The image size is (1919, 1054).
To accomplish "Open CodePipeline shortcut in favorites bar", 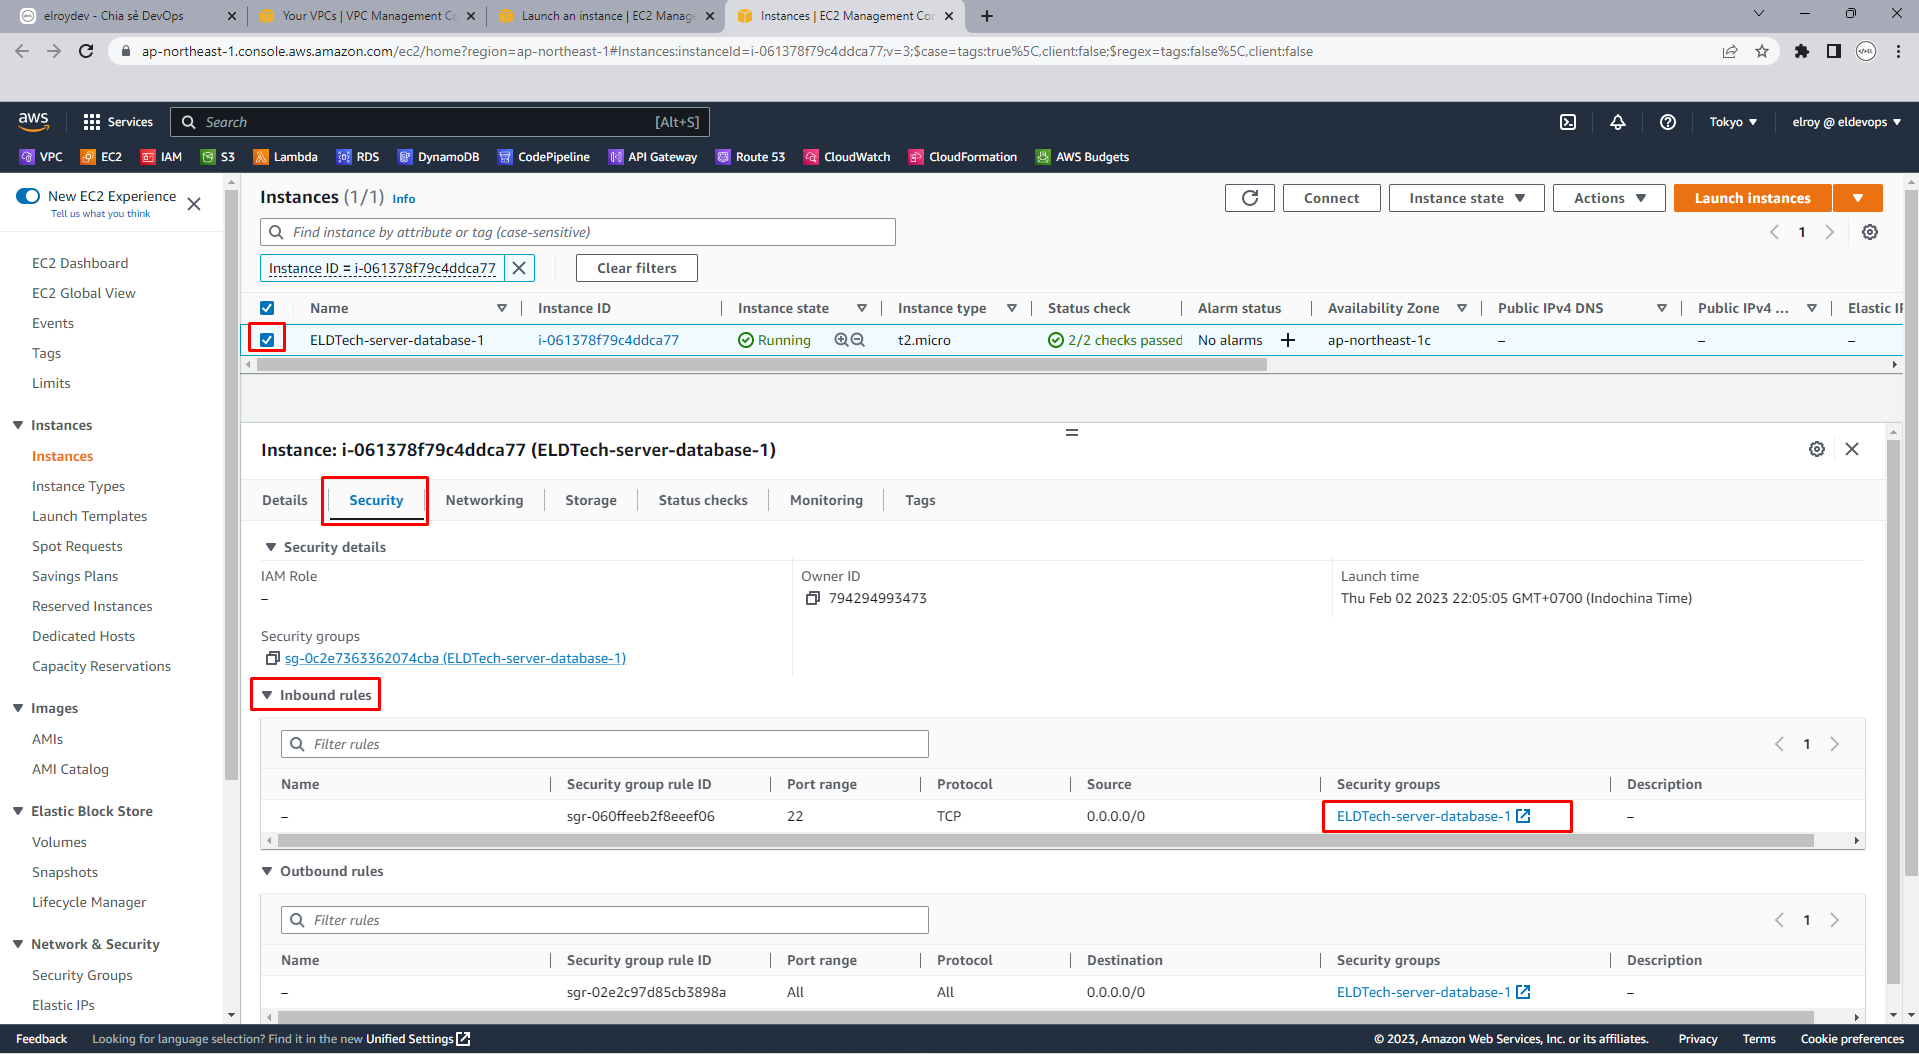I will 544,157.
